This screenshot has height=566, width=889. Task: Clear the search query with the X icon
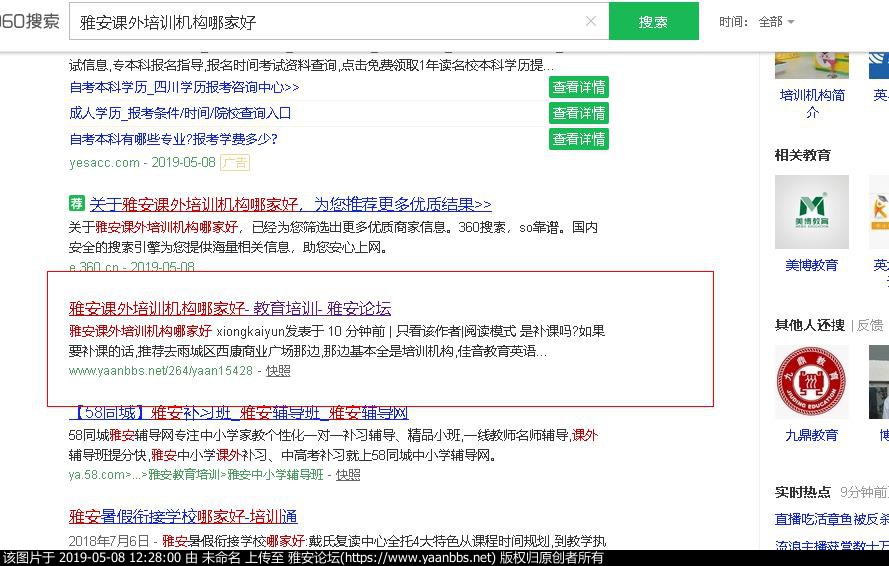click(591, 22)
